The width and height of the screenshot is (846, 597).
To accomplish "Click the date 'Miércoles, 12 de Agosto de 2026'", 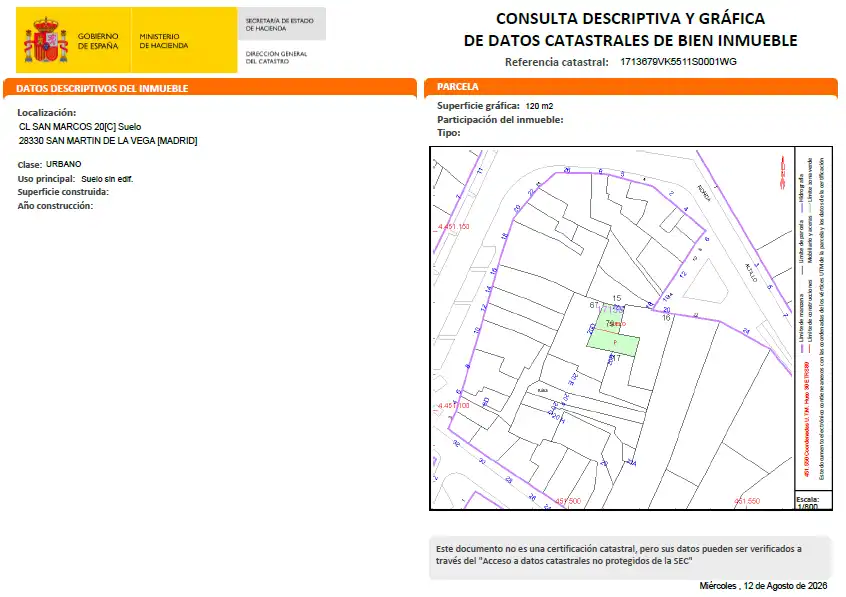I will pos(763,586).
